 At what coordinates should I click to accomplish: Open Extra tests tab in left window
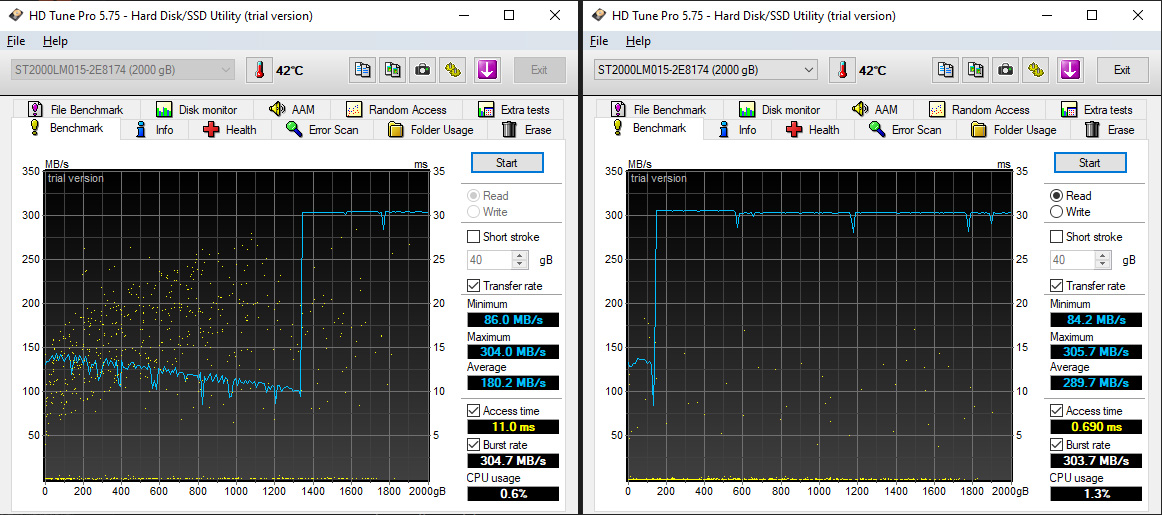tap(514, 110)
